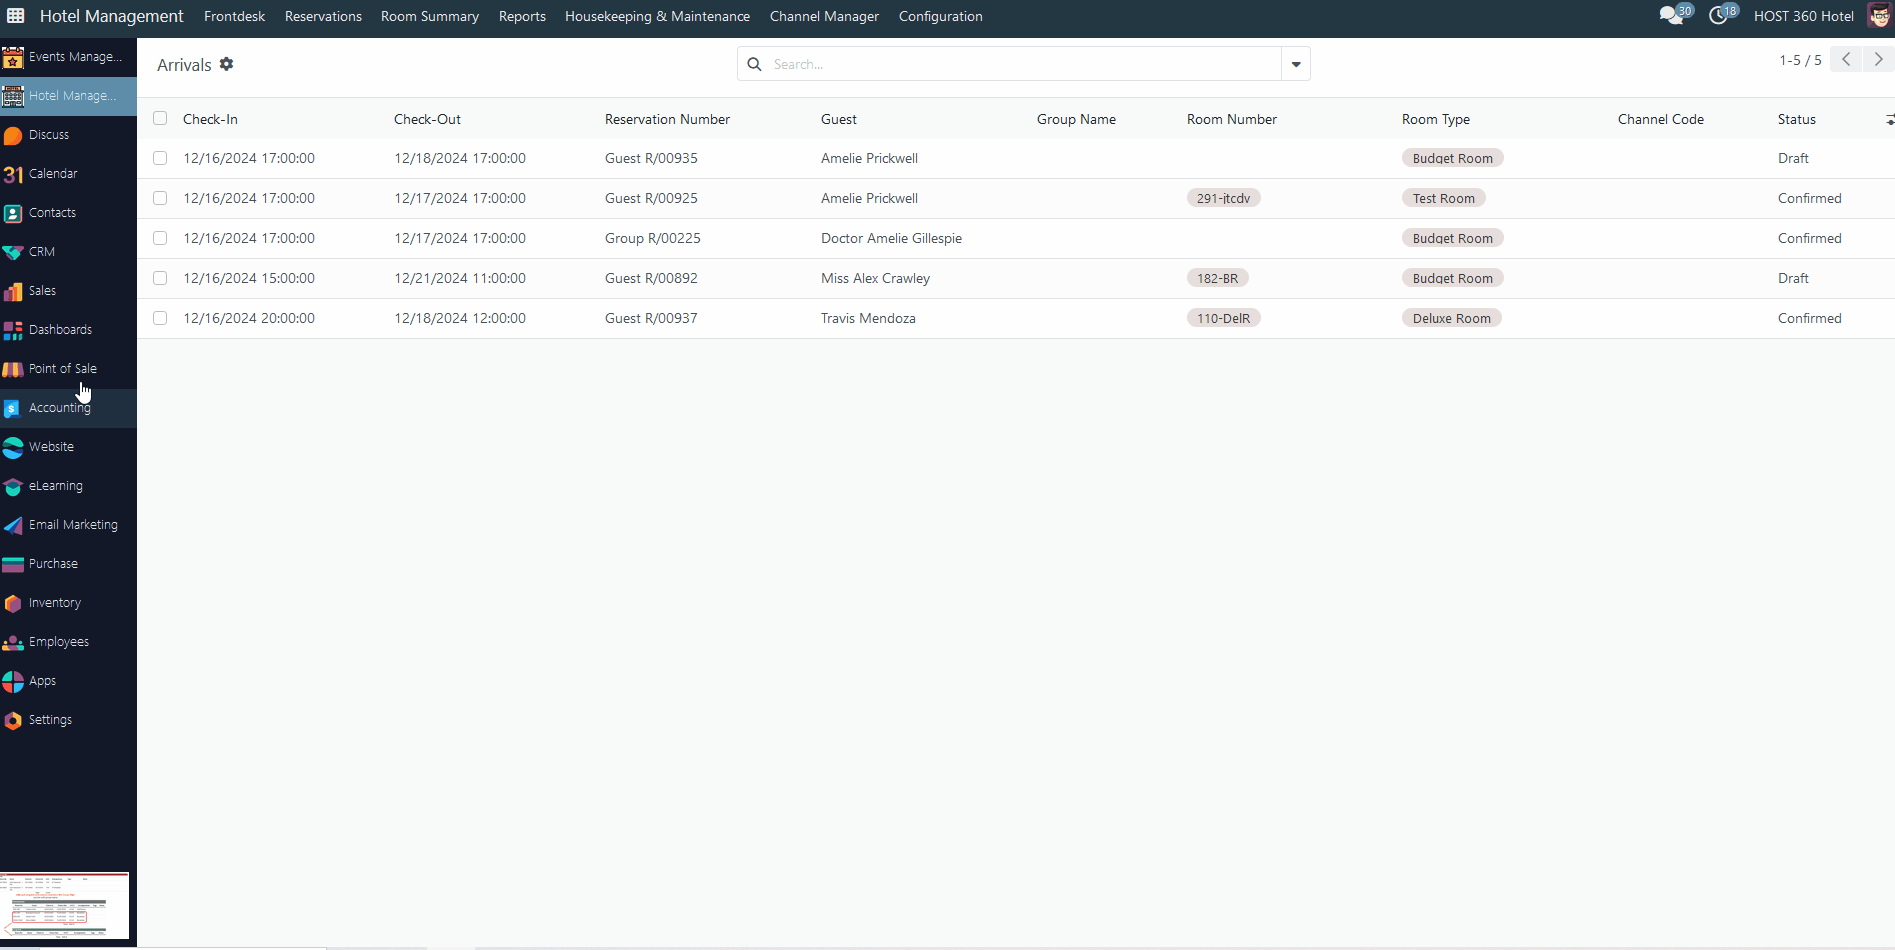Open the thumbnail preview at bottom left
This screenshot has width=1895, height=950.
click(64, 905)
